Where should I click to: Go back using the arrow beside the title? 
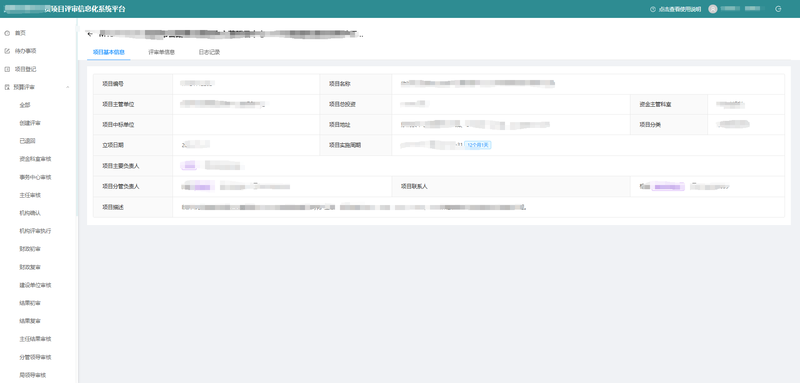90,34
